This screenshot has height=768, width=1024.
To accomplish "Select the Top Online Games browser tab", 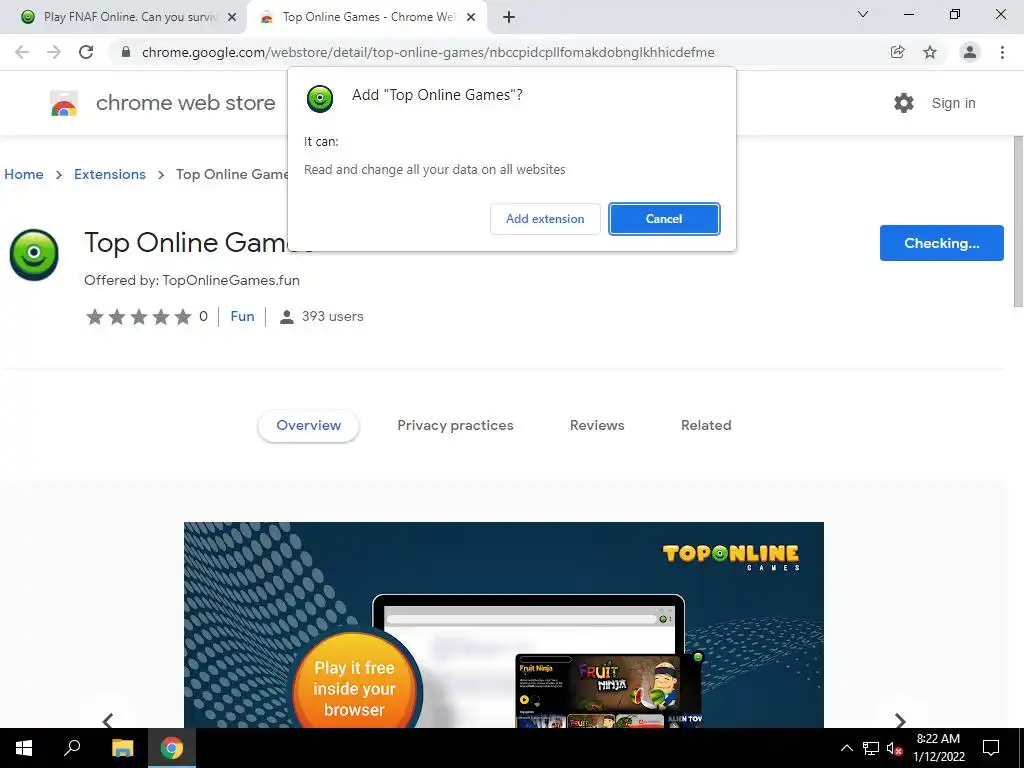I will pos(366,17).
